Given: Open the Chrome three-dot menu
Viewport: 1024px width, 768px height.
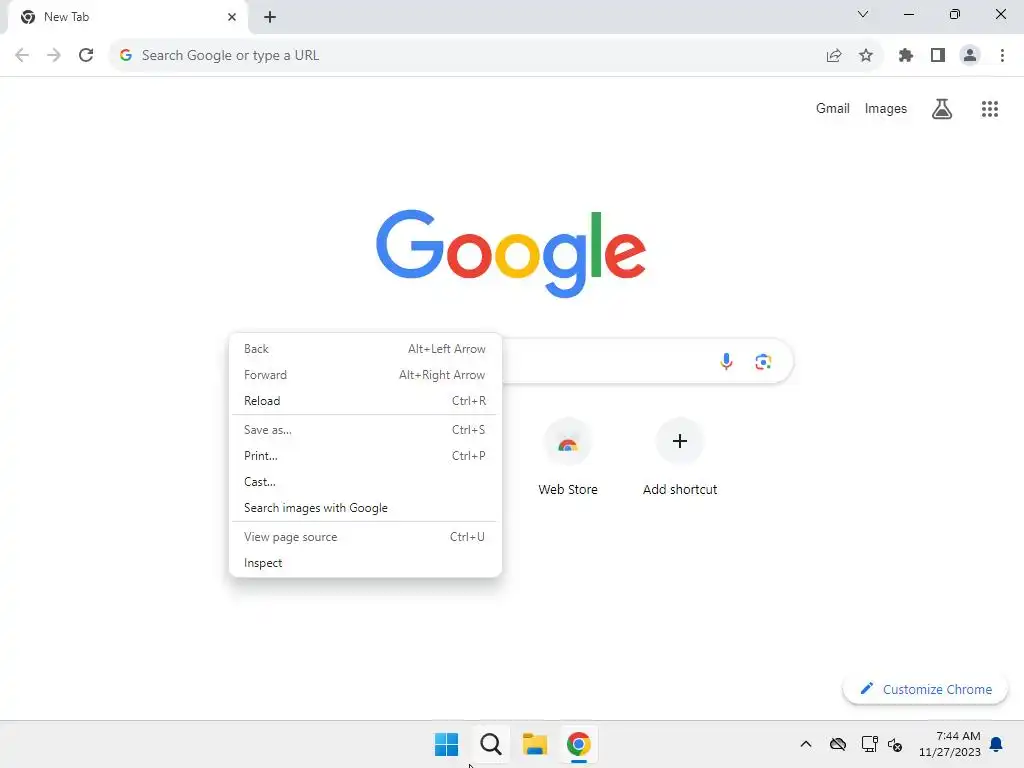Looking at the screenshot, I should (x=1002, y=56).
